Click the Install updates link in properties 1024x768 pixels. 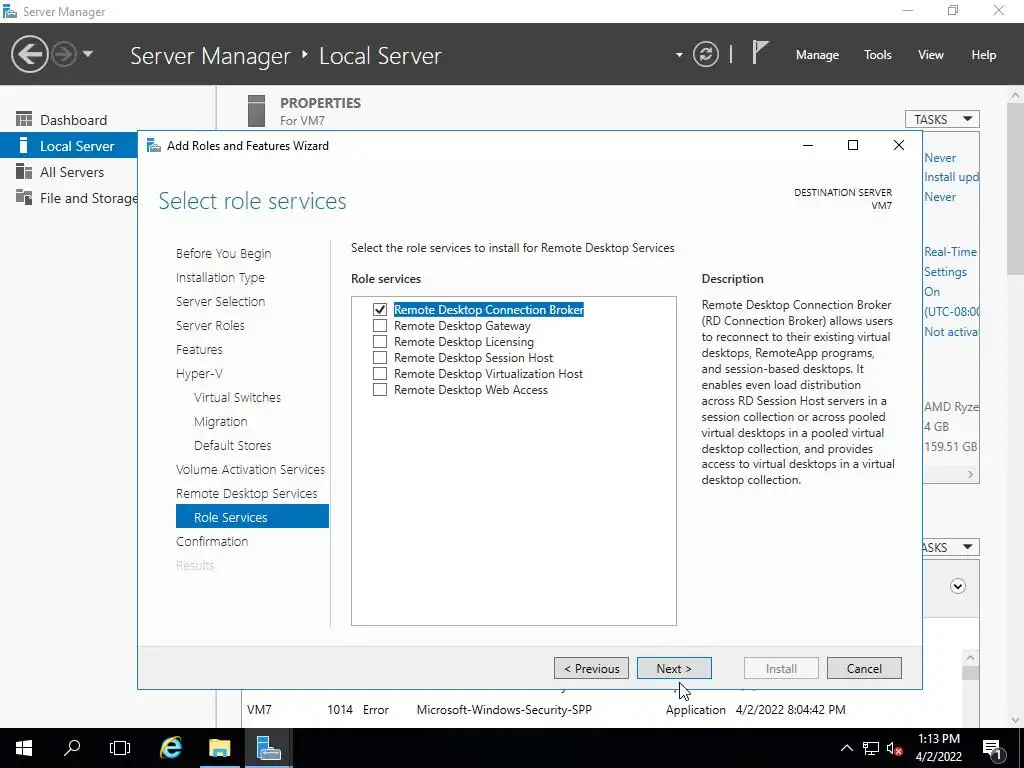(x=951, y=176)
